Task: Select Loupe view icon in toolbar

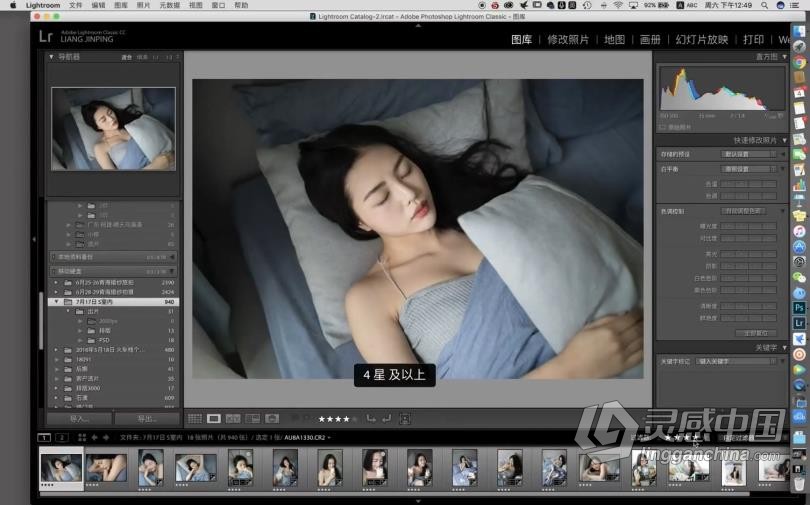Action: pyautogui.click(x=214, y=419)
